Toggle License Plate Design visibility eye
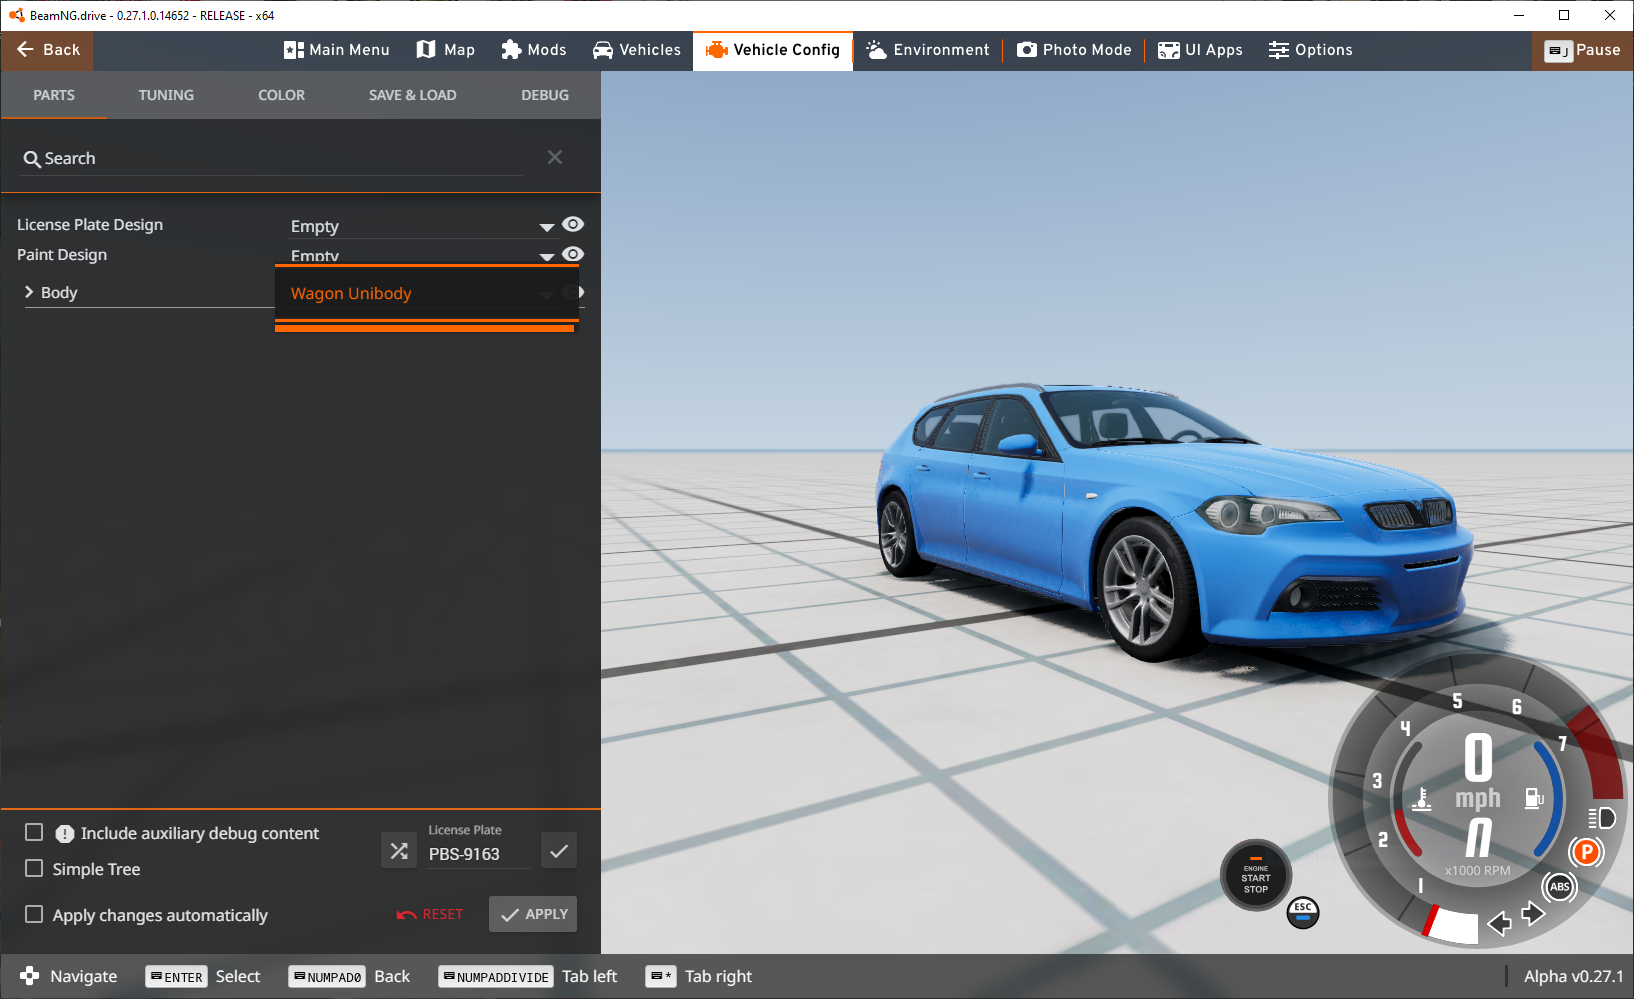 click(x=573, y=224)
